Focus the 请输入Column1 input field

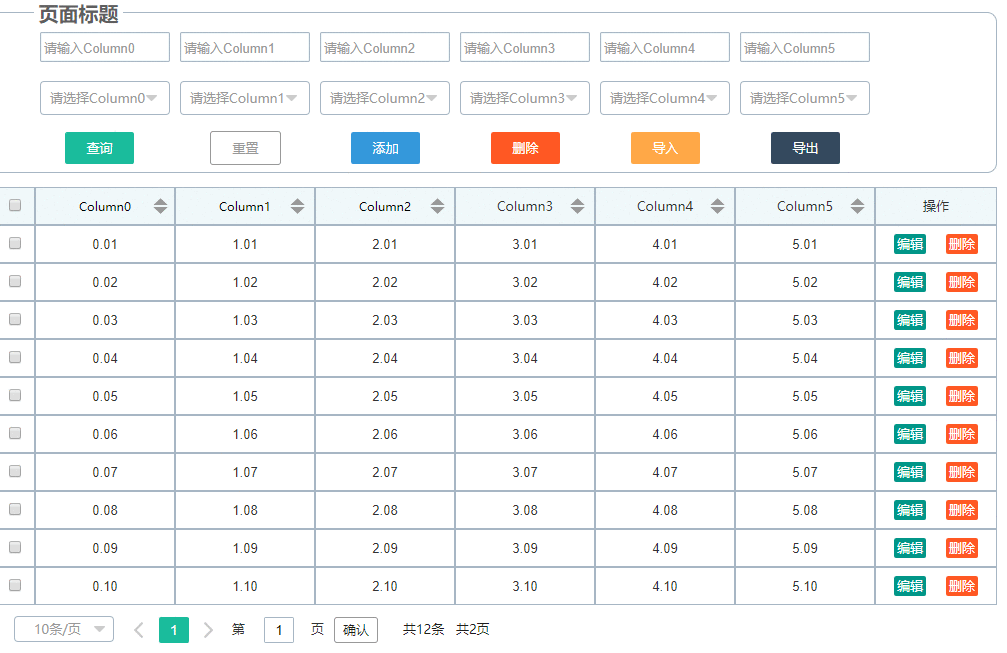(x=245, y=48)
